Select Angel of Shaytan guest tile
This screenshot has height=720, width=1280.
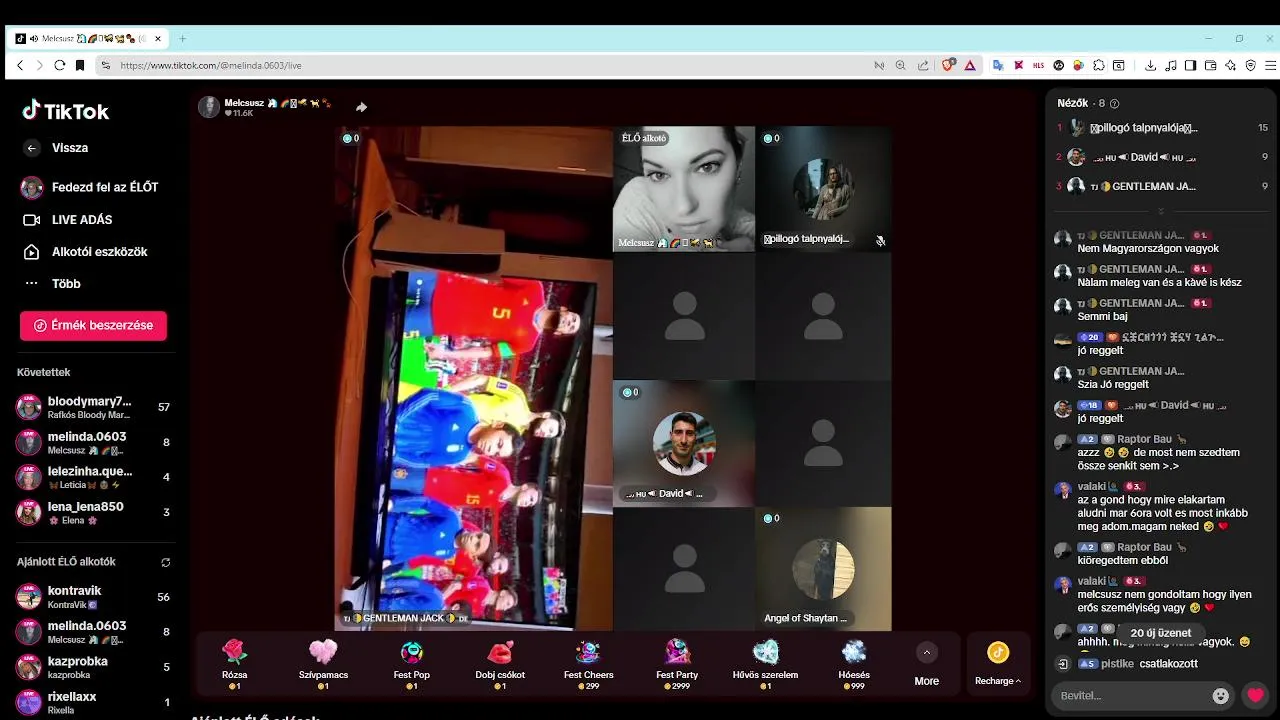(x=823, y=569)
